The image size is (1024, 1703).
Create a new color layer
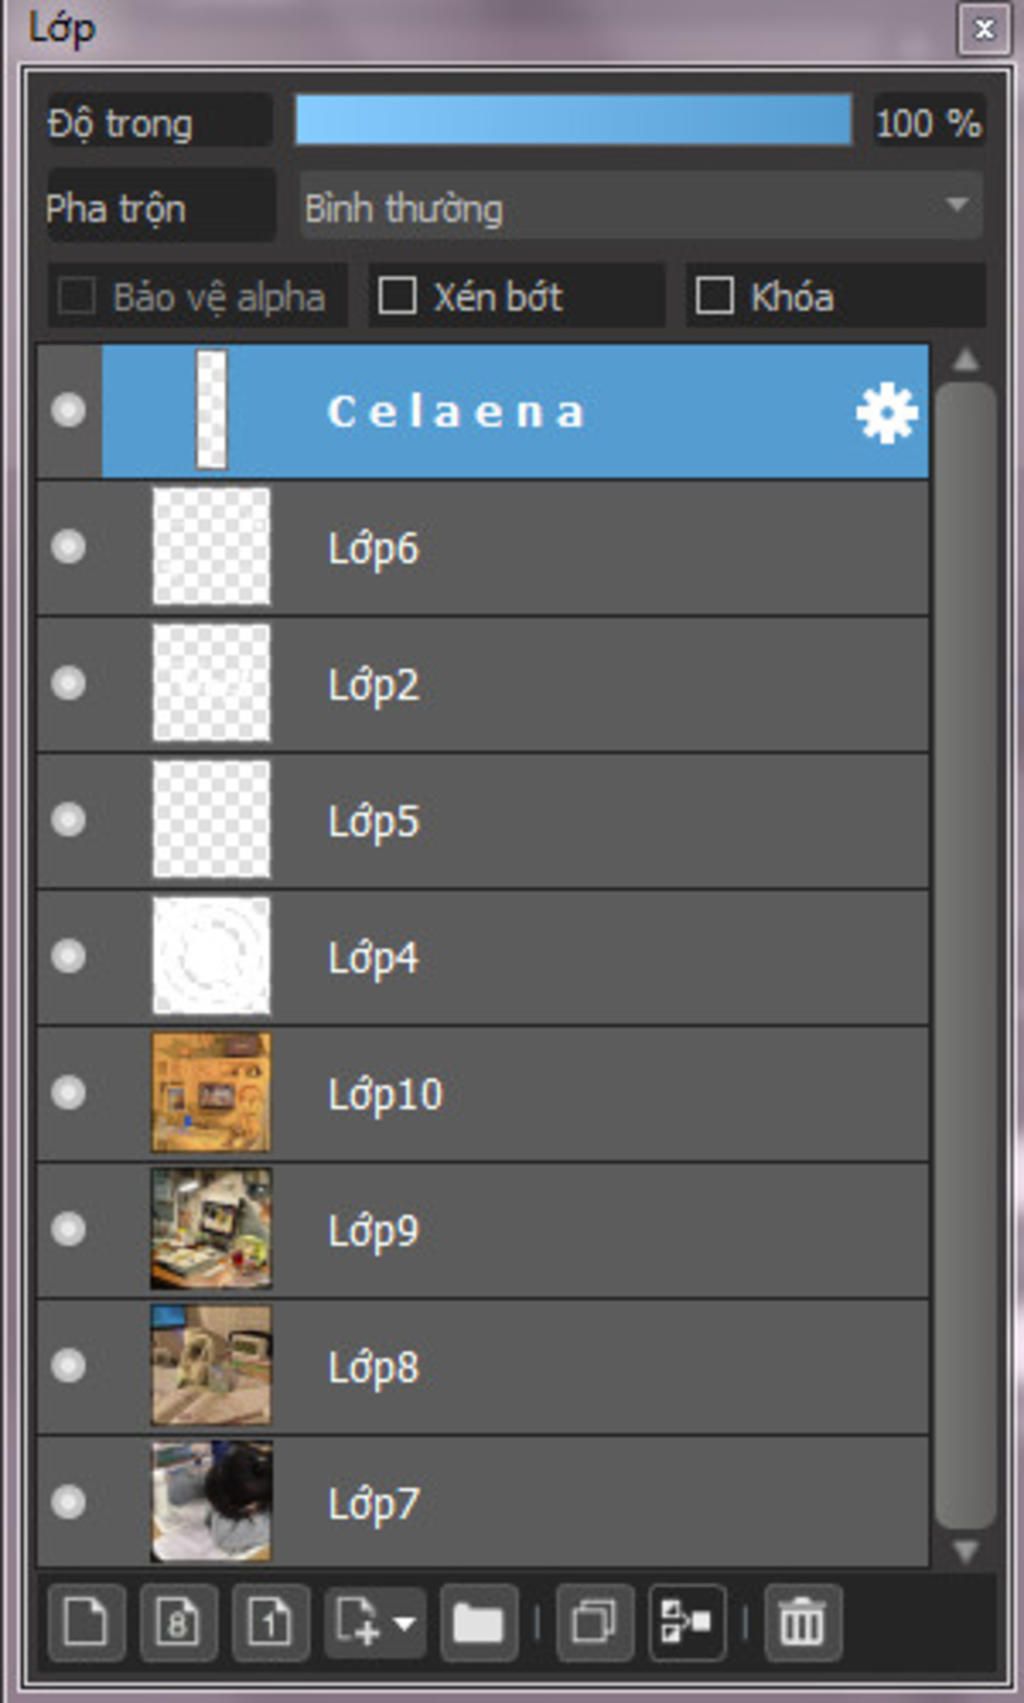pyautogui.click(x=86, y=1620)
